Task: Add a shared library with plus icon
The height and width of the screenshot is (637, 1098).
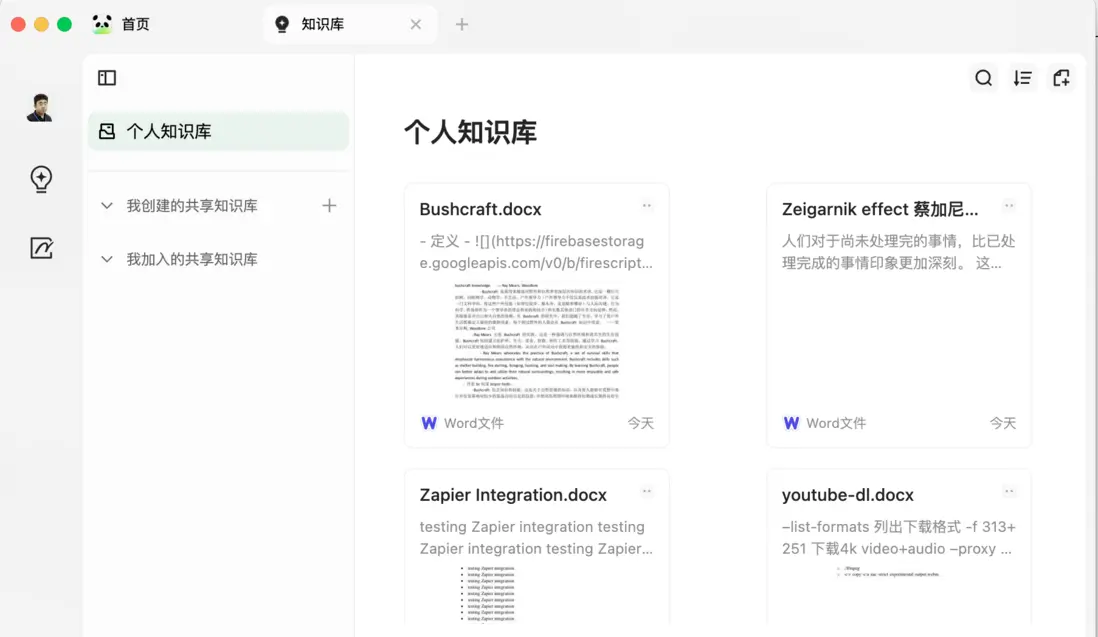Action: pos(329,205)
